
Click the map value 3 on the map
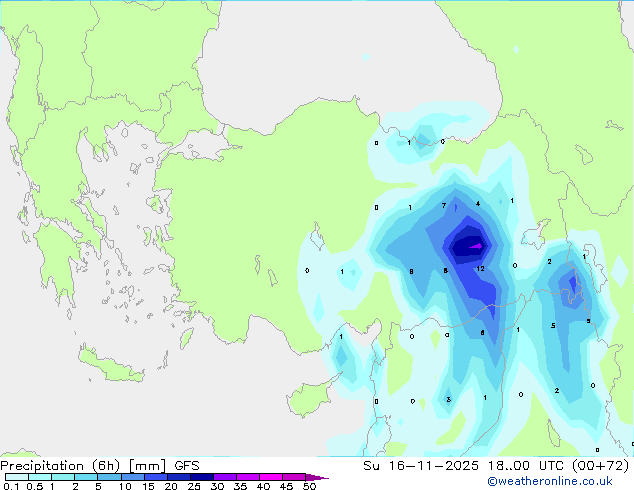448,399
